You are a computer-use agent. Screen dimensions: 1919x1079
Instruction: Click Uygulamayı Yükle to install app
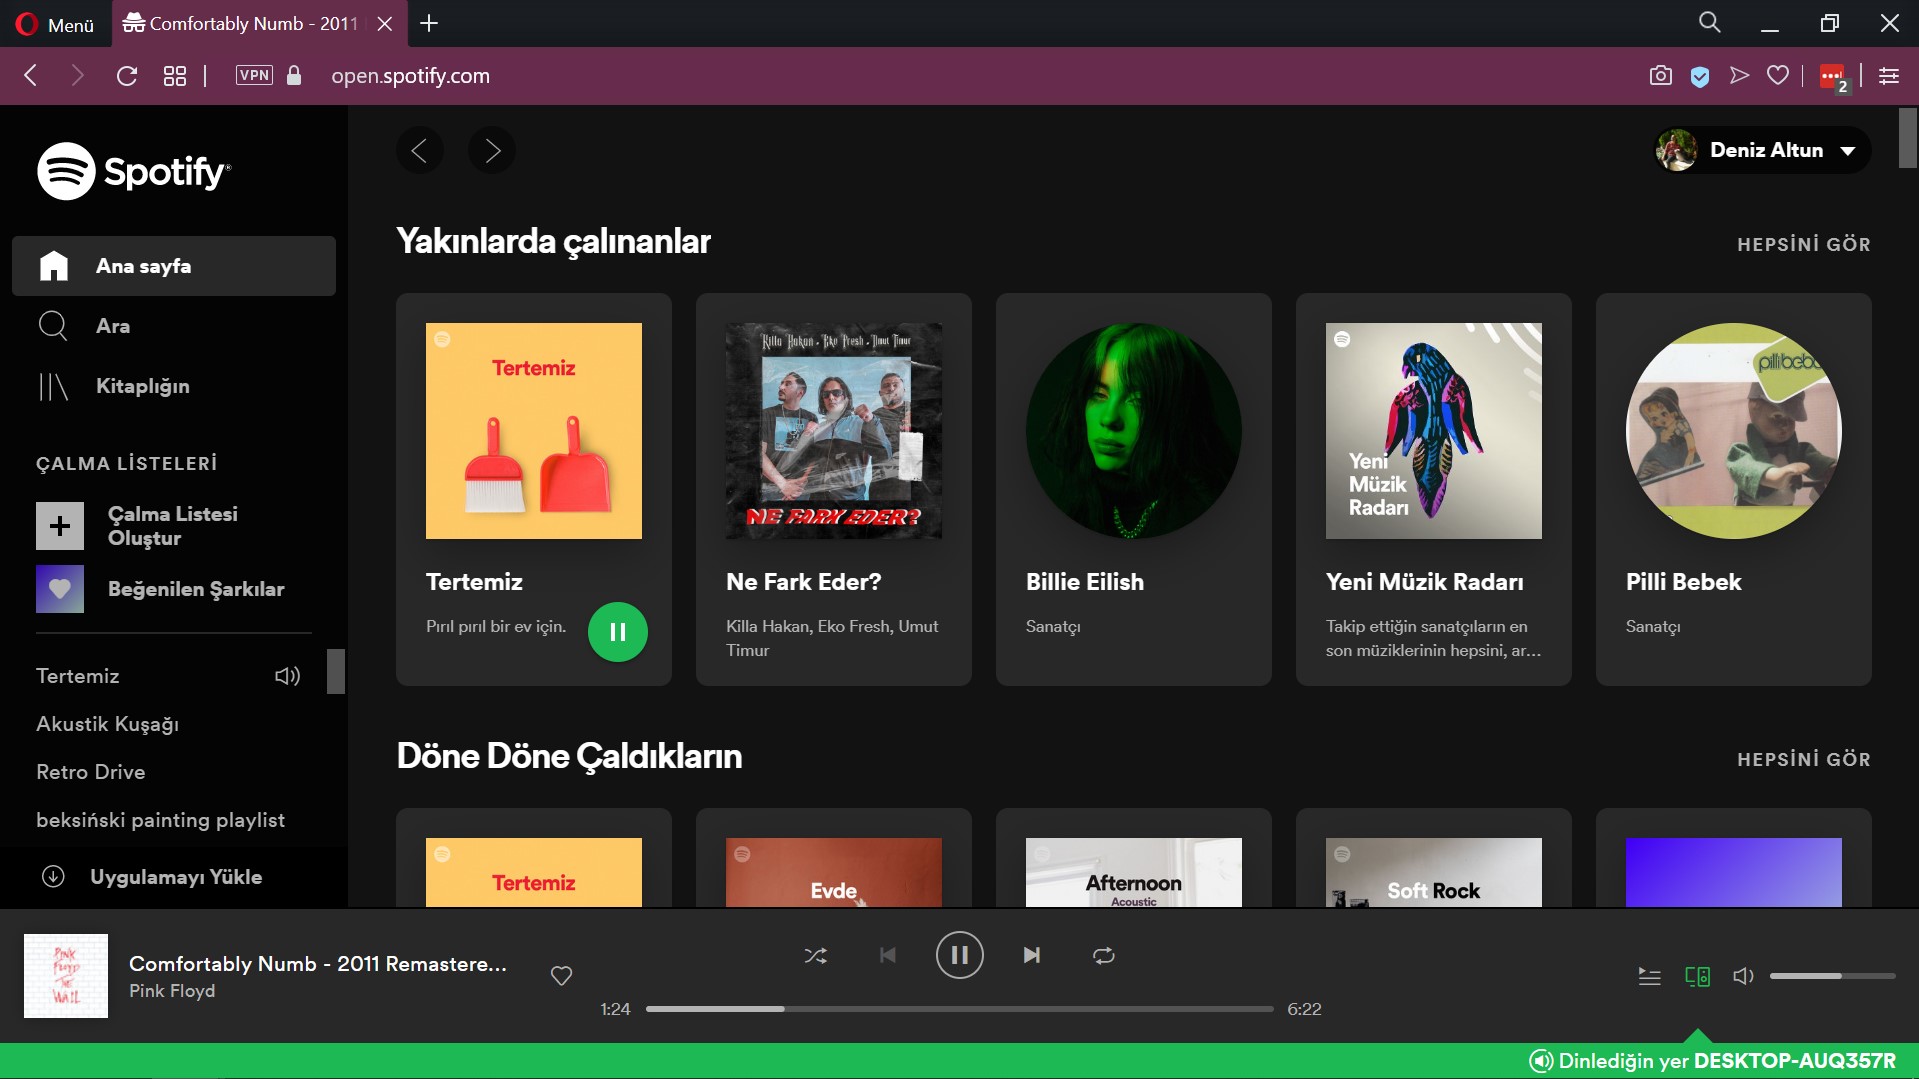coord(175,877)
